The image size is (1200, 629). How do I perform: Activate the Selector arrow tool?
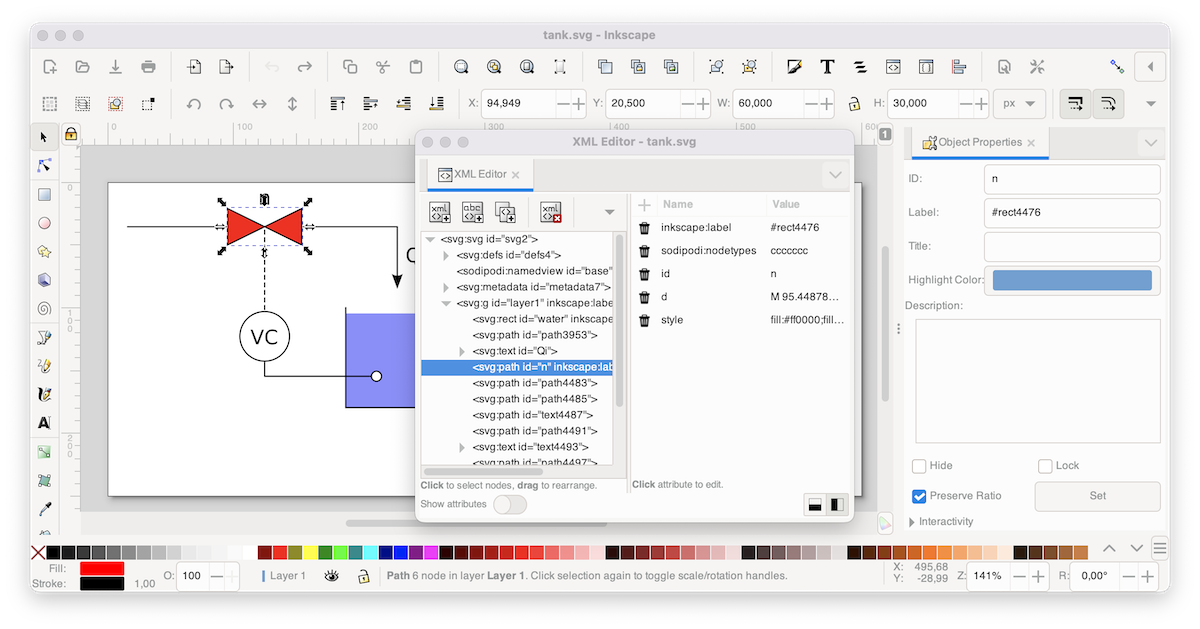44,137
